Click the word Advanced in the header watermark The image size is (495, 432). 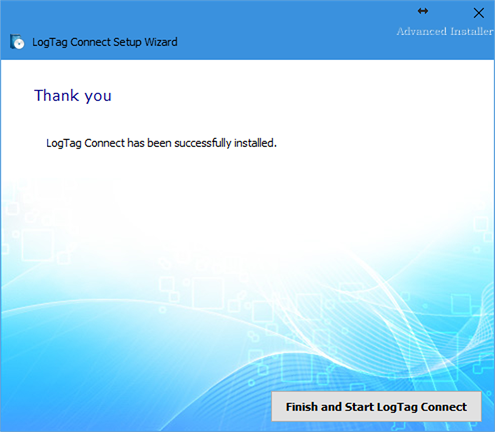click(x=422, y=31)
